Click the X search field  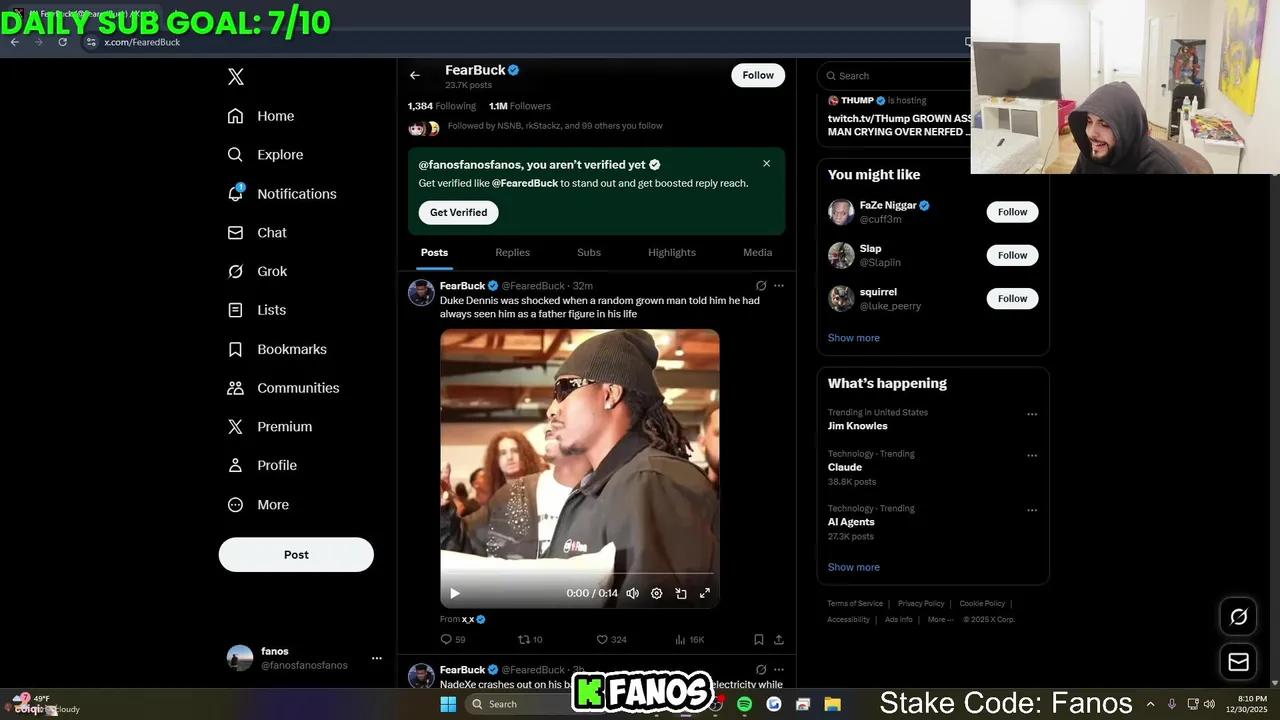click(x=895, y=76)
